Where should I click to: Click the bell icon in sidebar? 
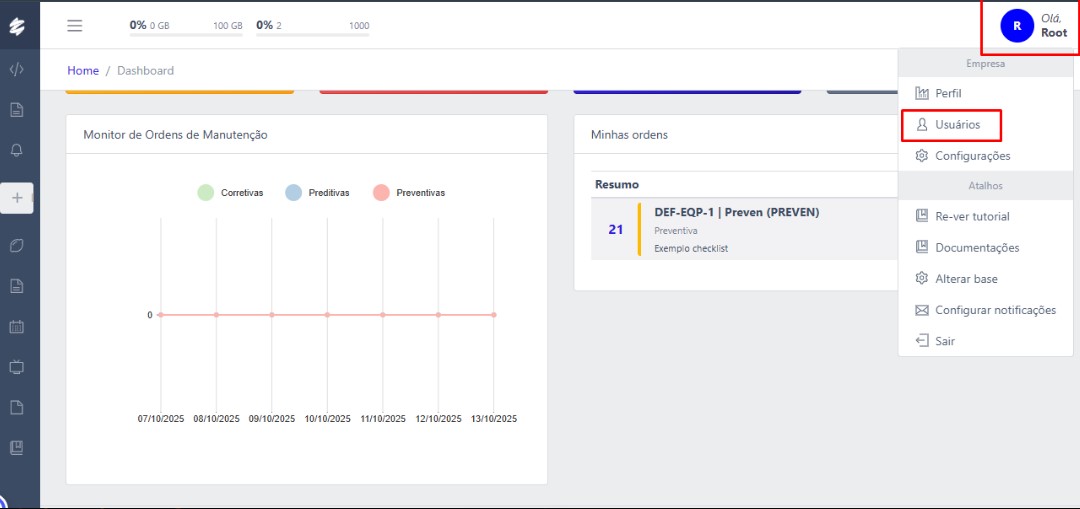(x=17, y=150)
